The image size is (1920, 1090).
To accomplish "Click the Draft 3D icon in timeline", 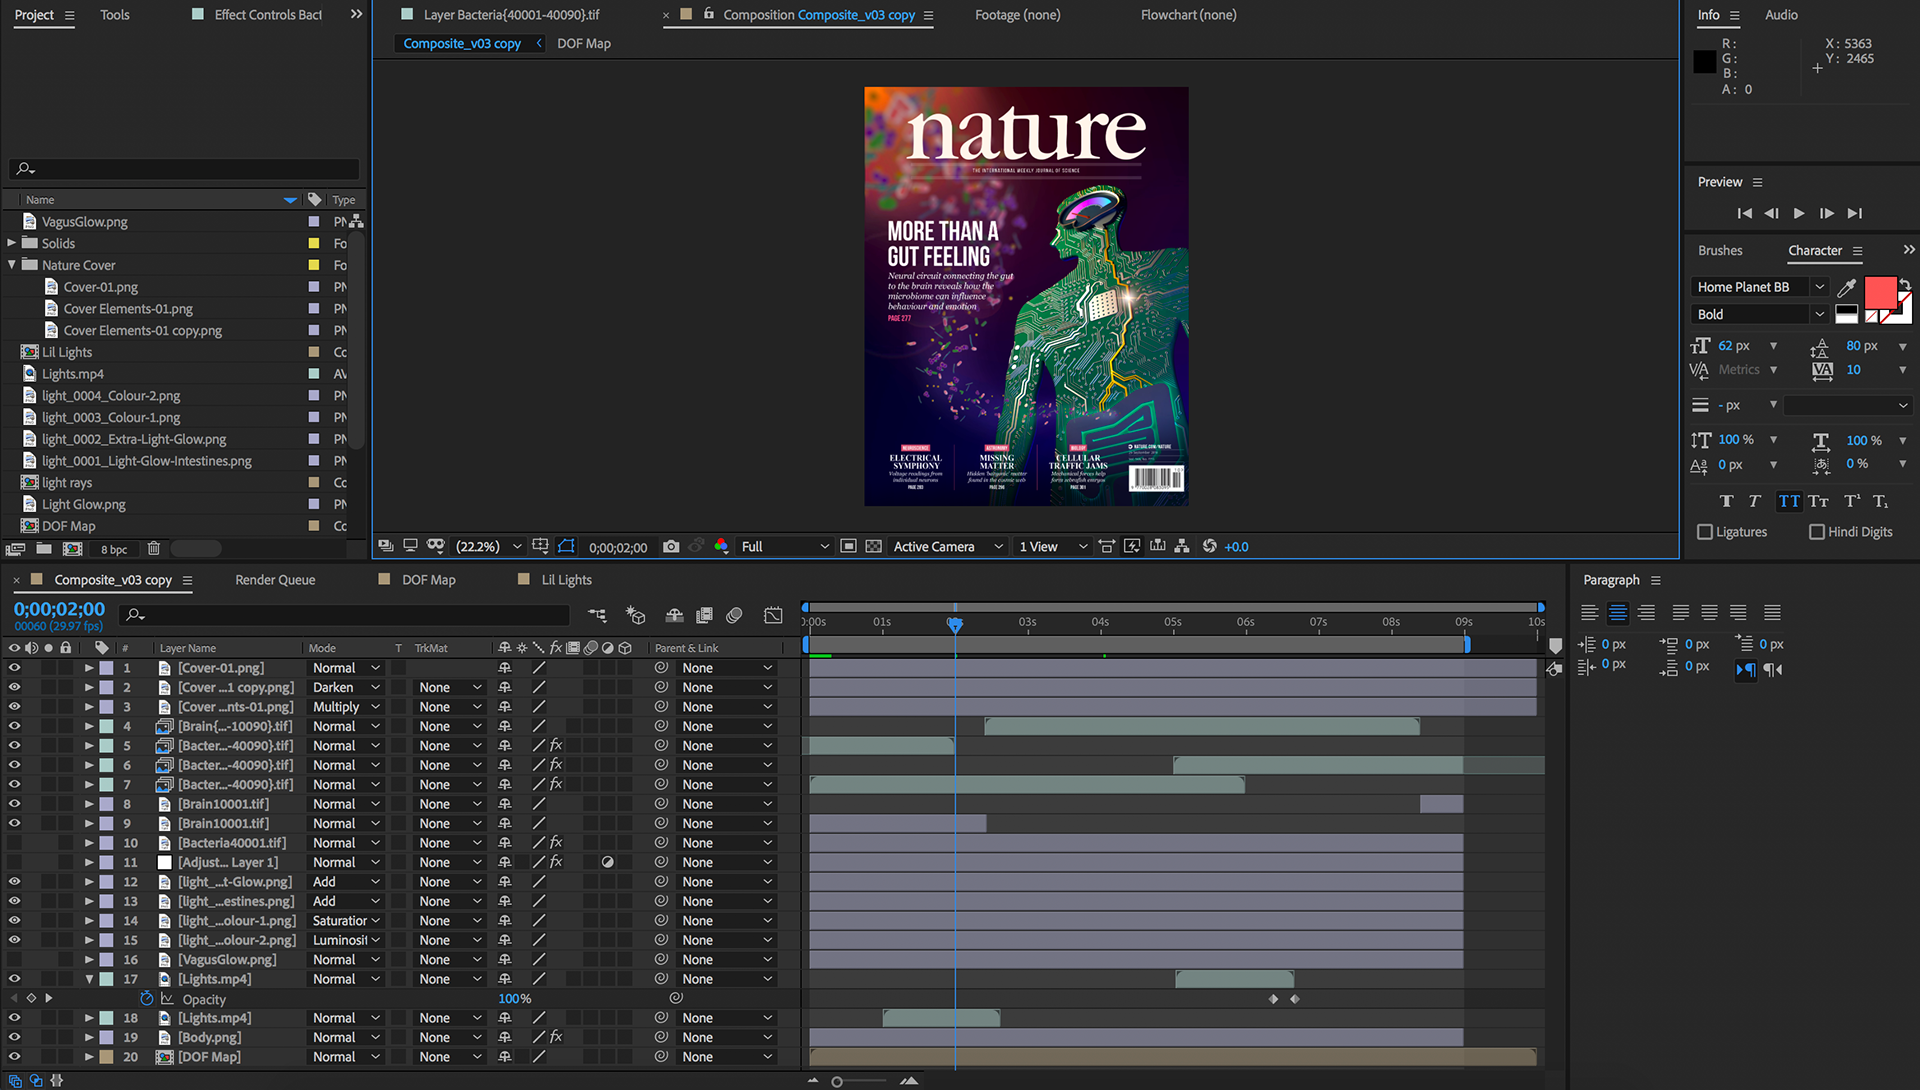I will pyautogui.click(x=635, y=615).
